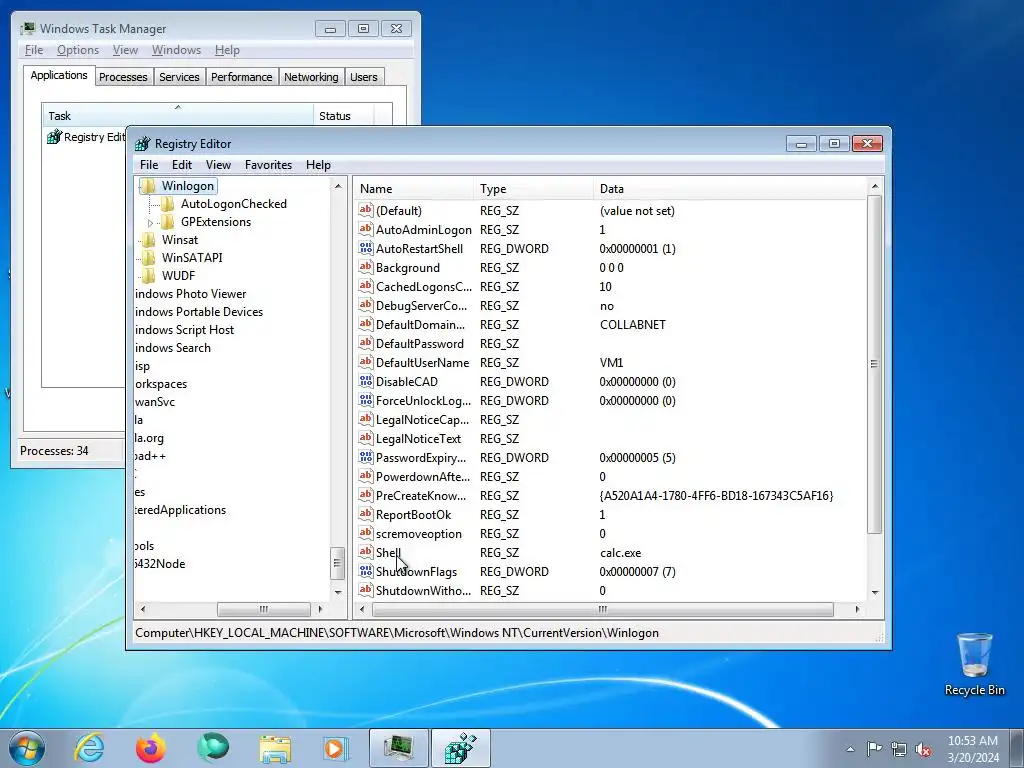Click the AutoLogonChecked folder icon

pos(168,204)
